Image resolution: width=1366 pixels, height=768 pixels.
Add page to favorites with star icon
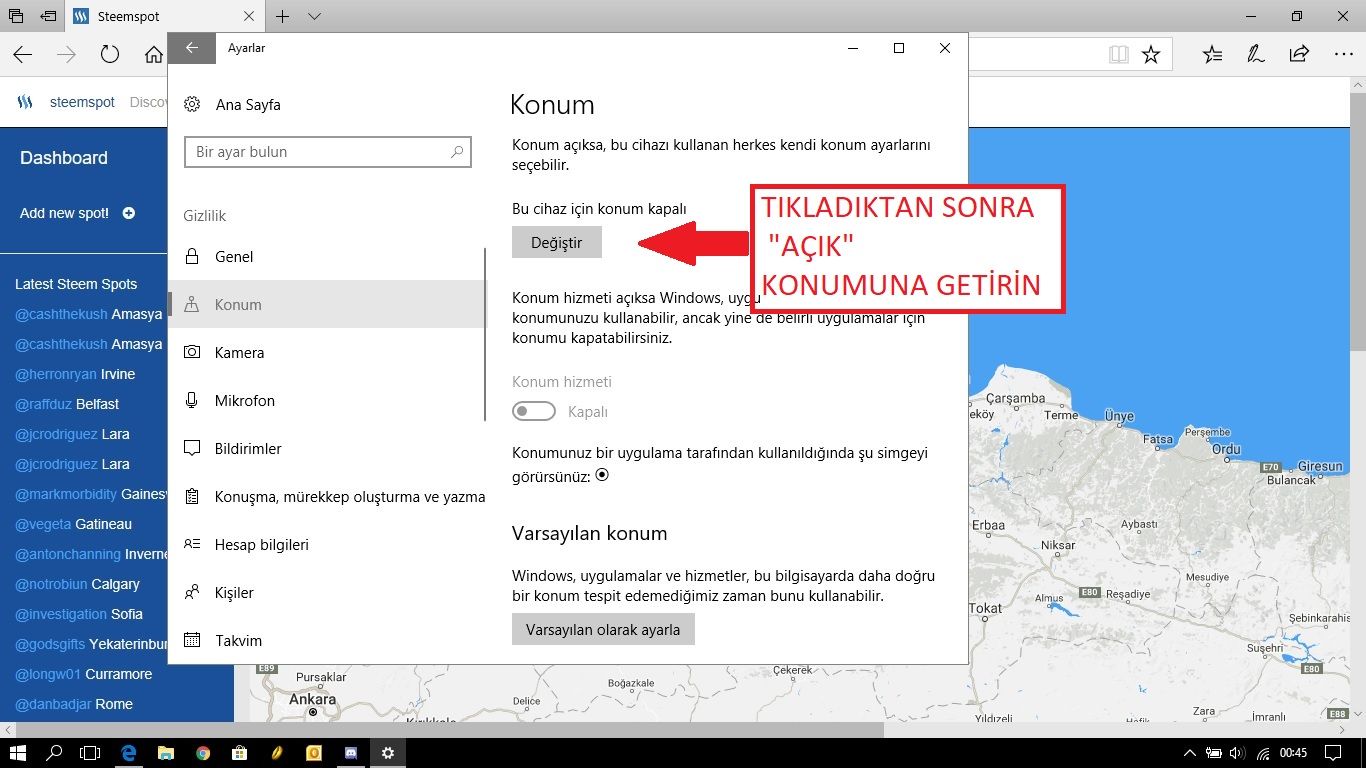1151,55
